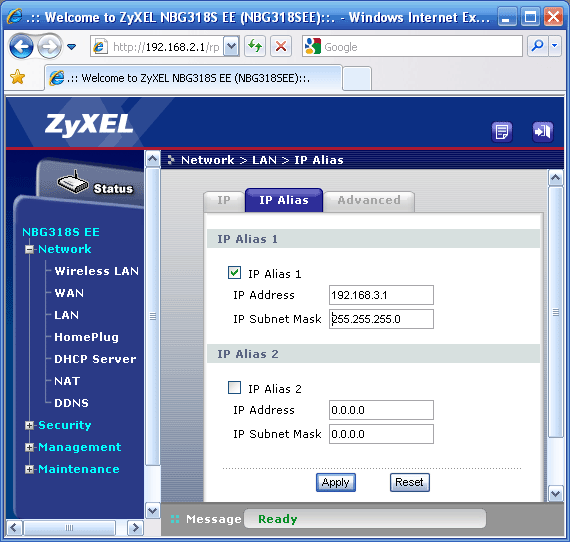Open the recent pages dropdown arrow

click(72, 47)
